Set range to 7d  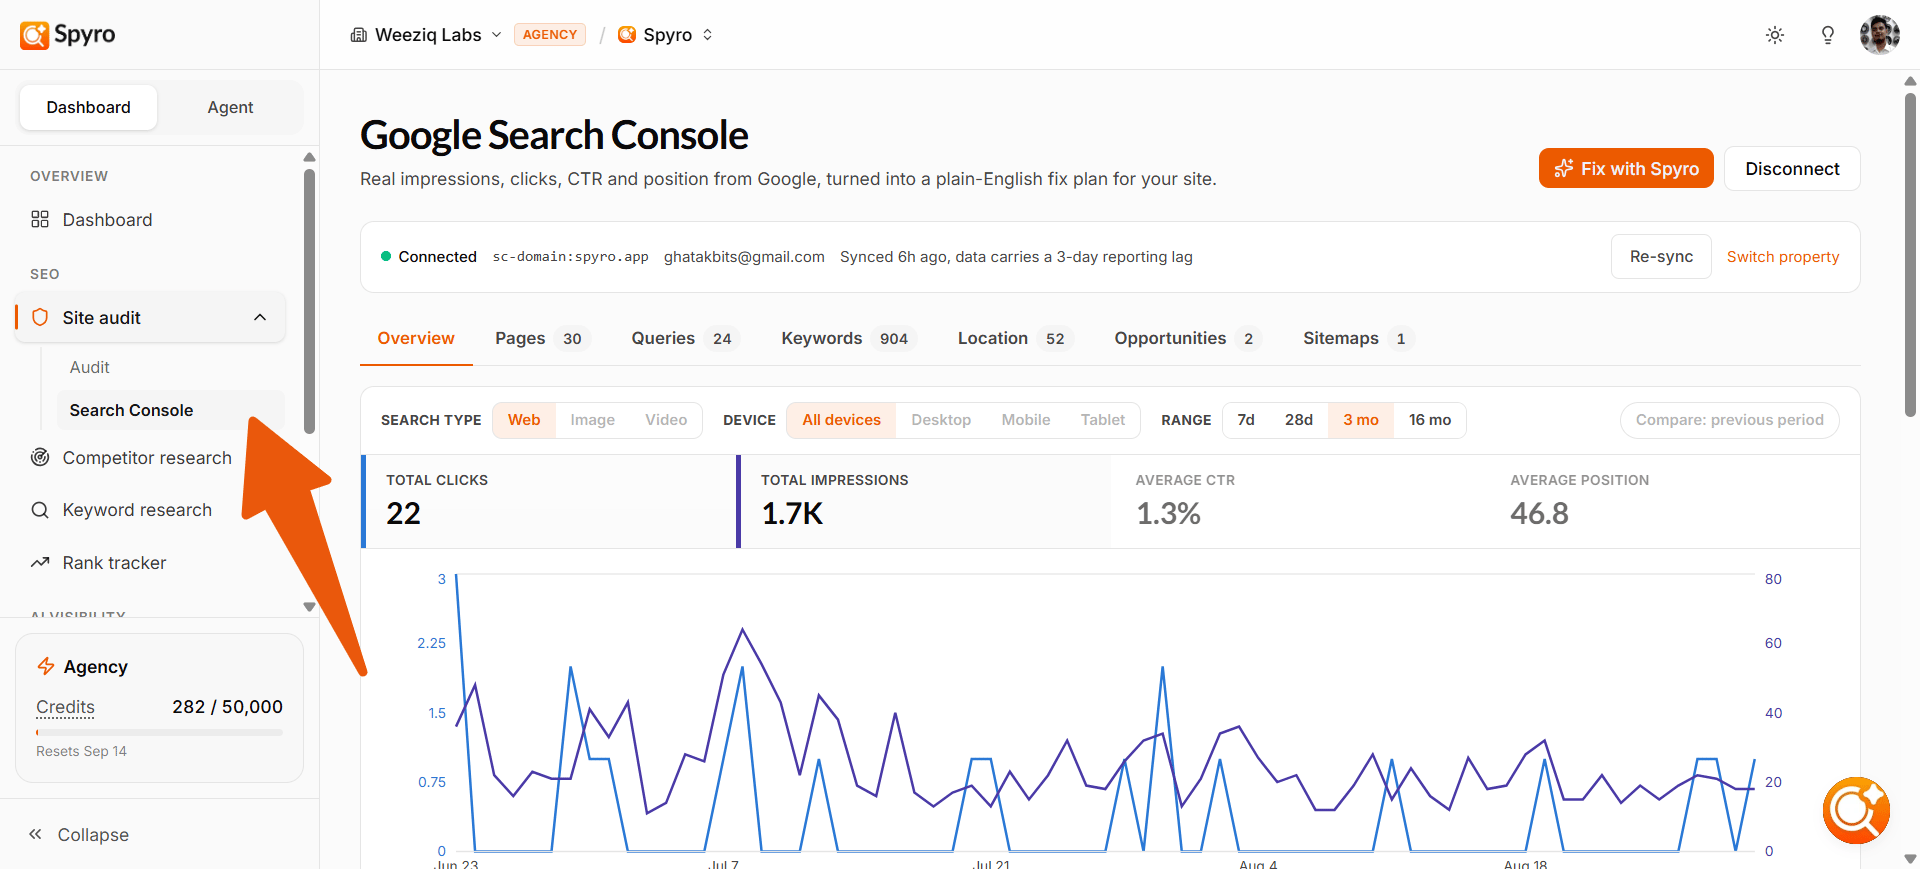[x=1246, y=420]
